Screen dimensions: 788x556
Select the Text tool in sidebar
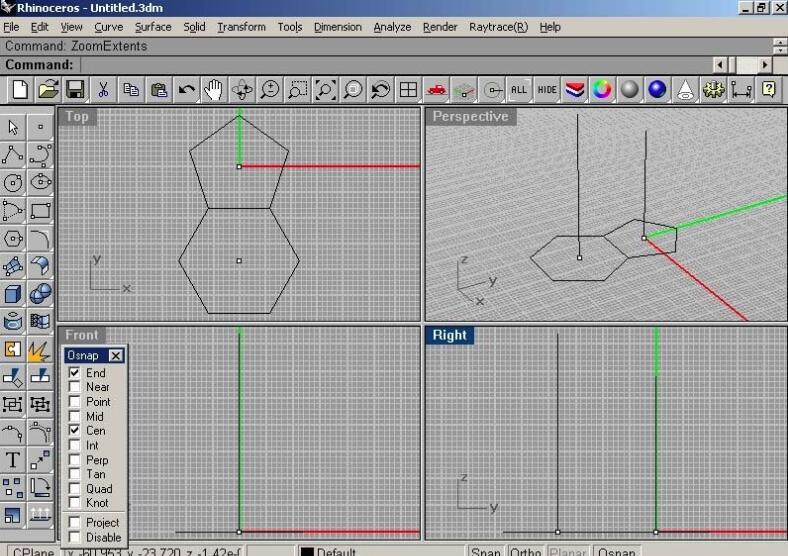pos(13,460)
